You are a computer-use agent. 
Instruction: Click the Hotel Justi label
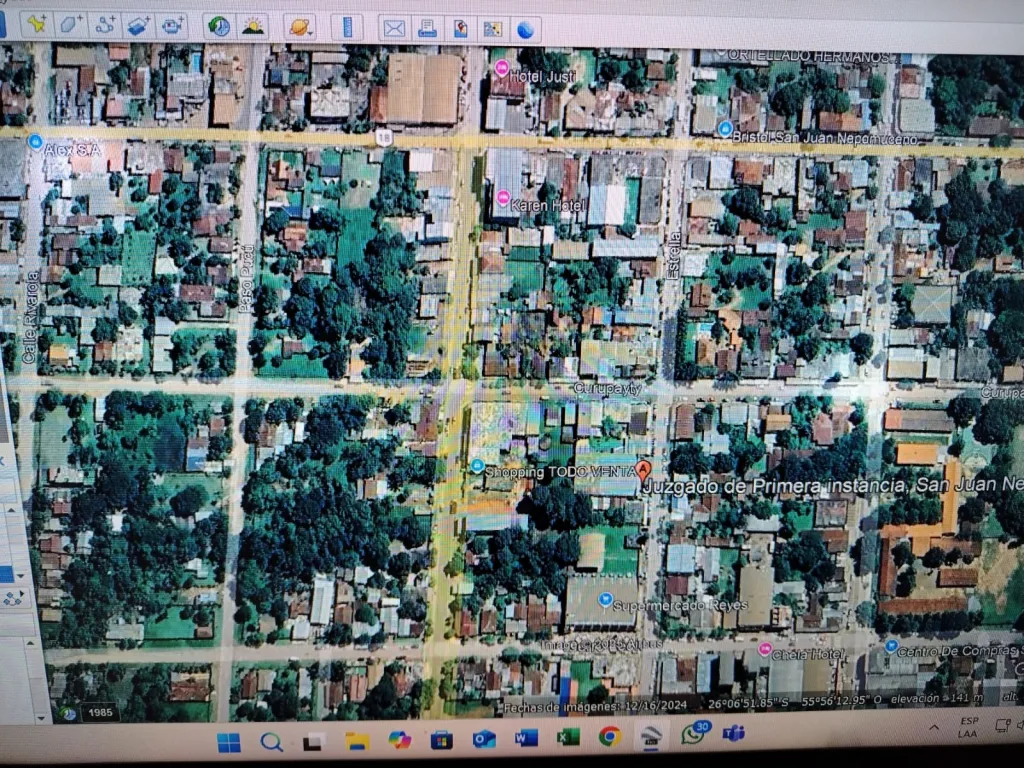[543, 76]
